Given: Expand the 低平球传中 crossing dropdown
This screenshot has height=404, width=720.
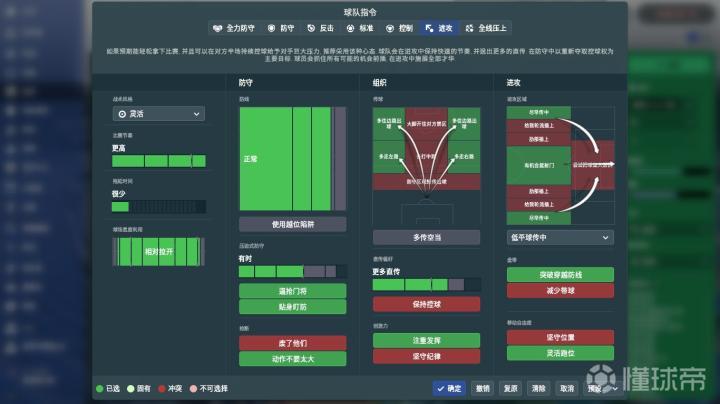Looking at the screenshot, I should 560,237.
